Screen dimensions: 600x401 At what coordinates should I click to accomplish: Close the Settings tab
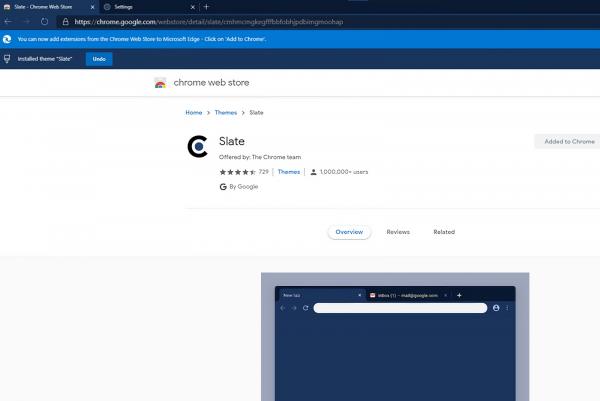pyautogui.click(x=193, y=6)
